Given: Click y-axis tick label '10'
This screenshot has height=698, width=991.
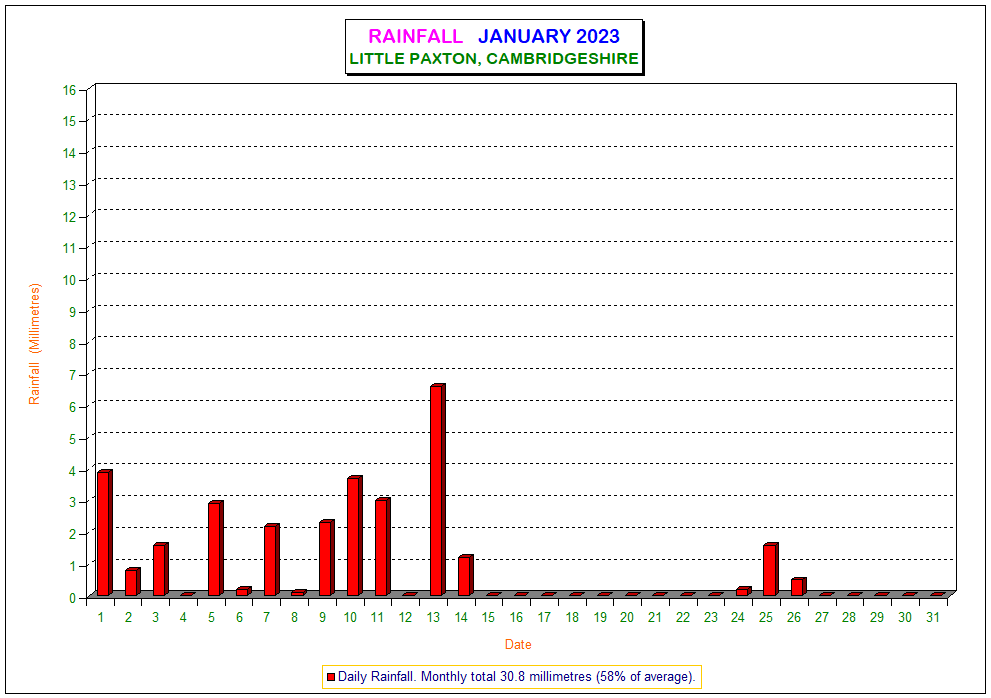Looking at the screenshot, I should coord(69,280).
